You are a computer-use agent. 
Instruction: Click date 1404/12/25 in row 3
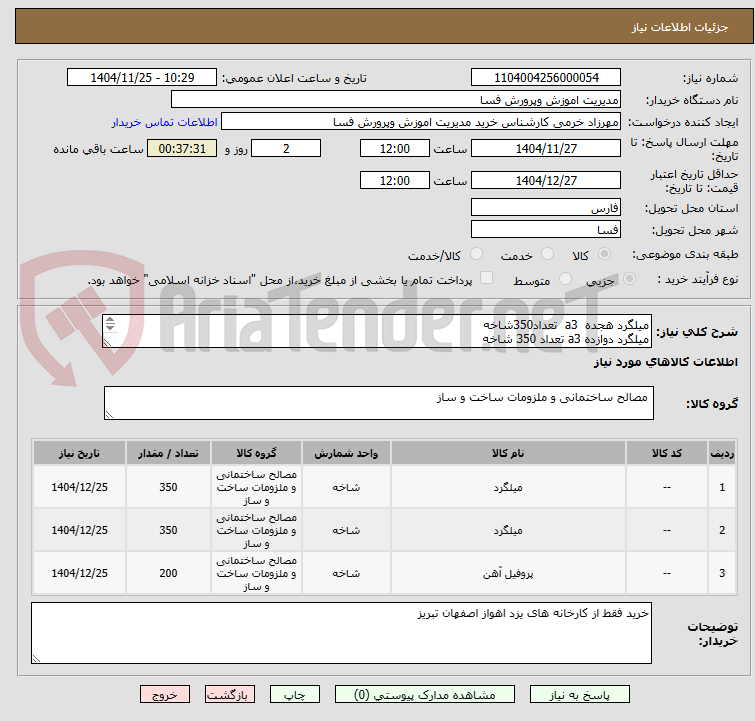(79, 573)
